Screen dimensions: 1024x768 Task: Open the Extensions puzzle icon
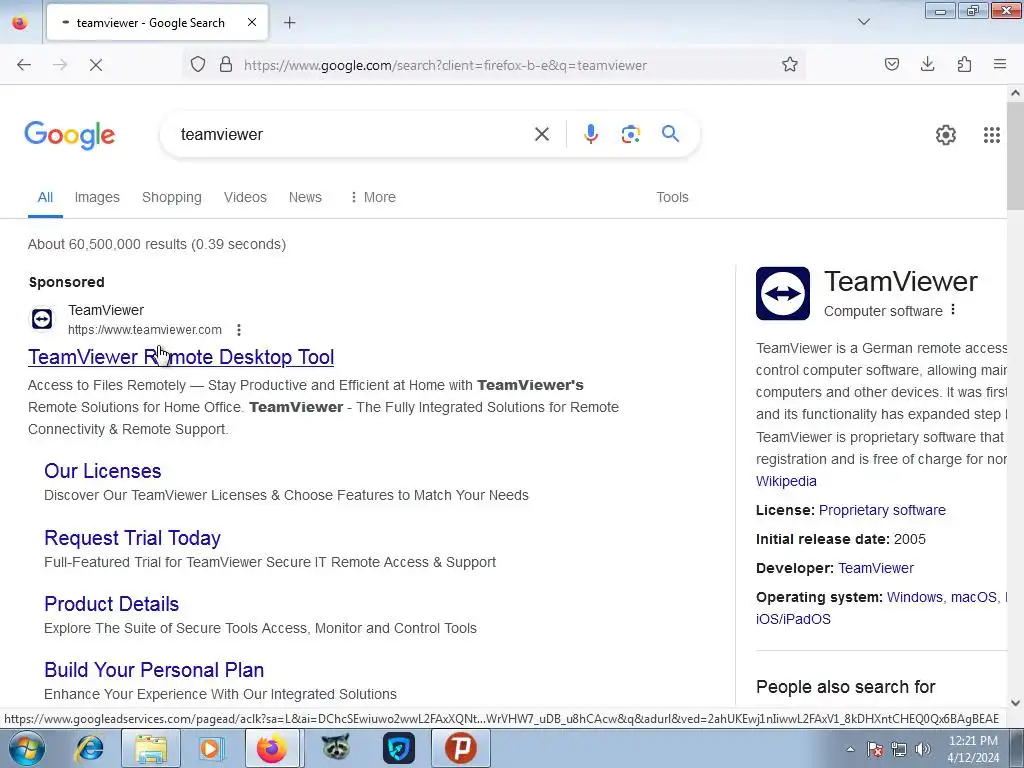pos(964,65)
